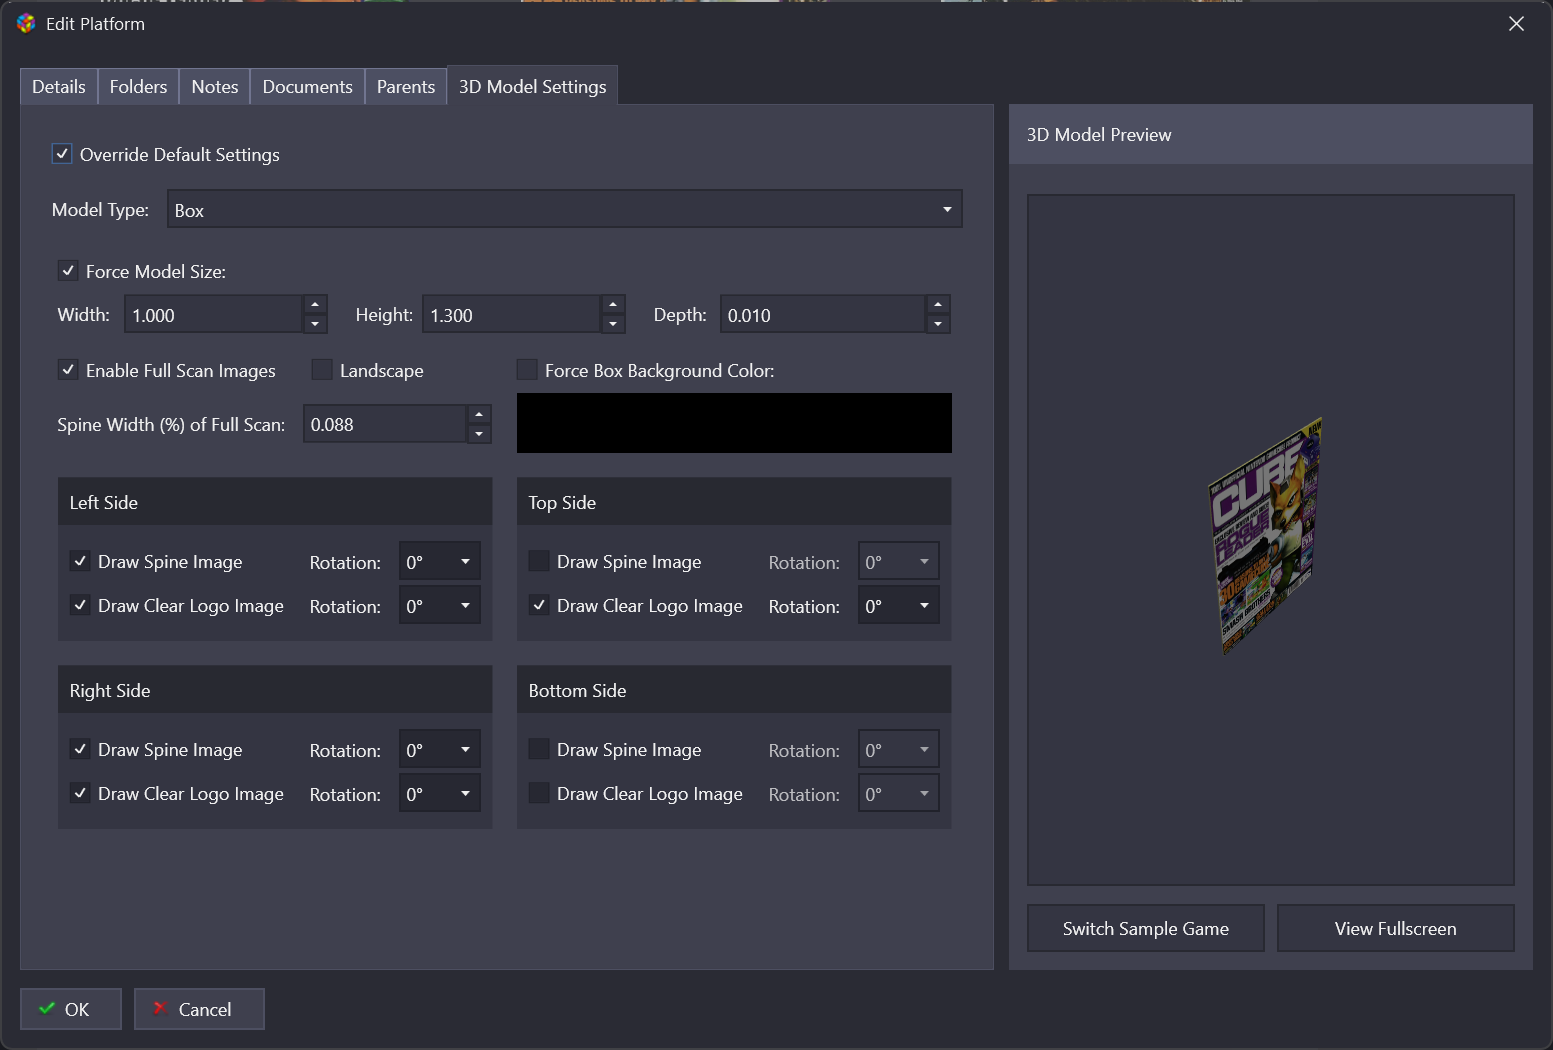Open Right Side clear logo Rotation dropdown
1553x1050 pixels.
[439, 793]
